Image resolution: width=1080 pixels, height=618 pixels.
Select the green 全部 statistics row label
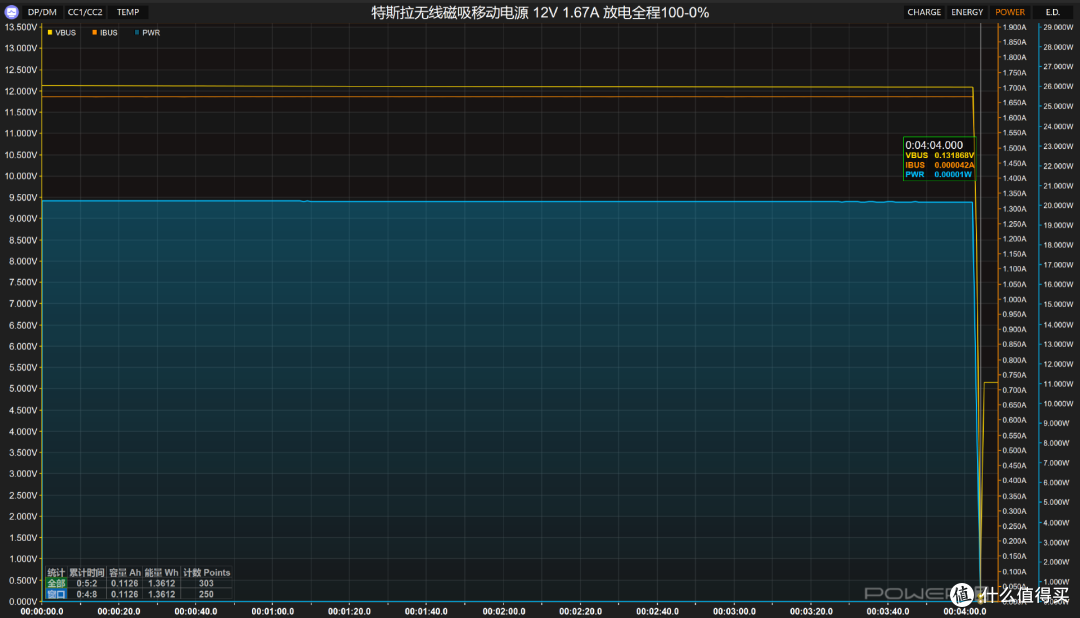pos(56,583)
